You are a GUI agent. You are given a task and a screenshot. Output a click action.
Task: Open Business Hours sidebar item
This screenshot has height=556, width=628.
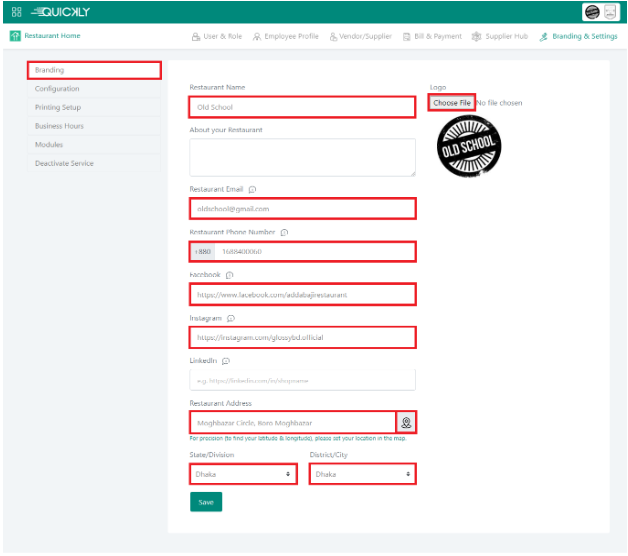(x=59, y=126)
